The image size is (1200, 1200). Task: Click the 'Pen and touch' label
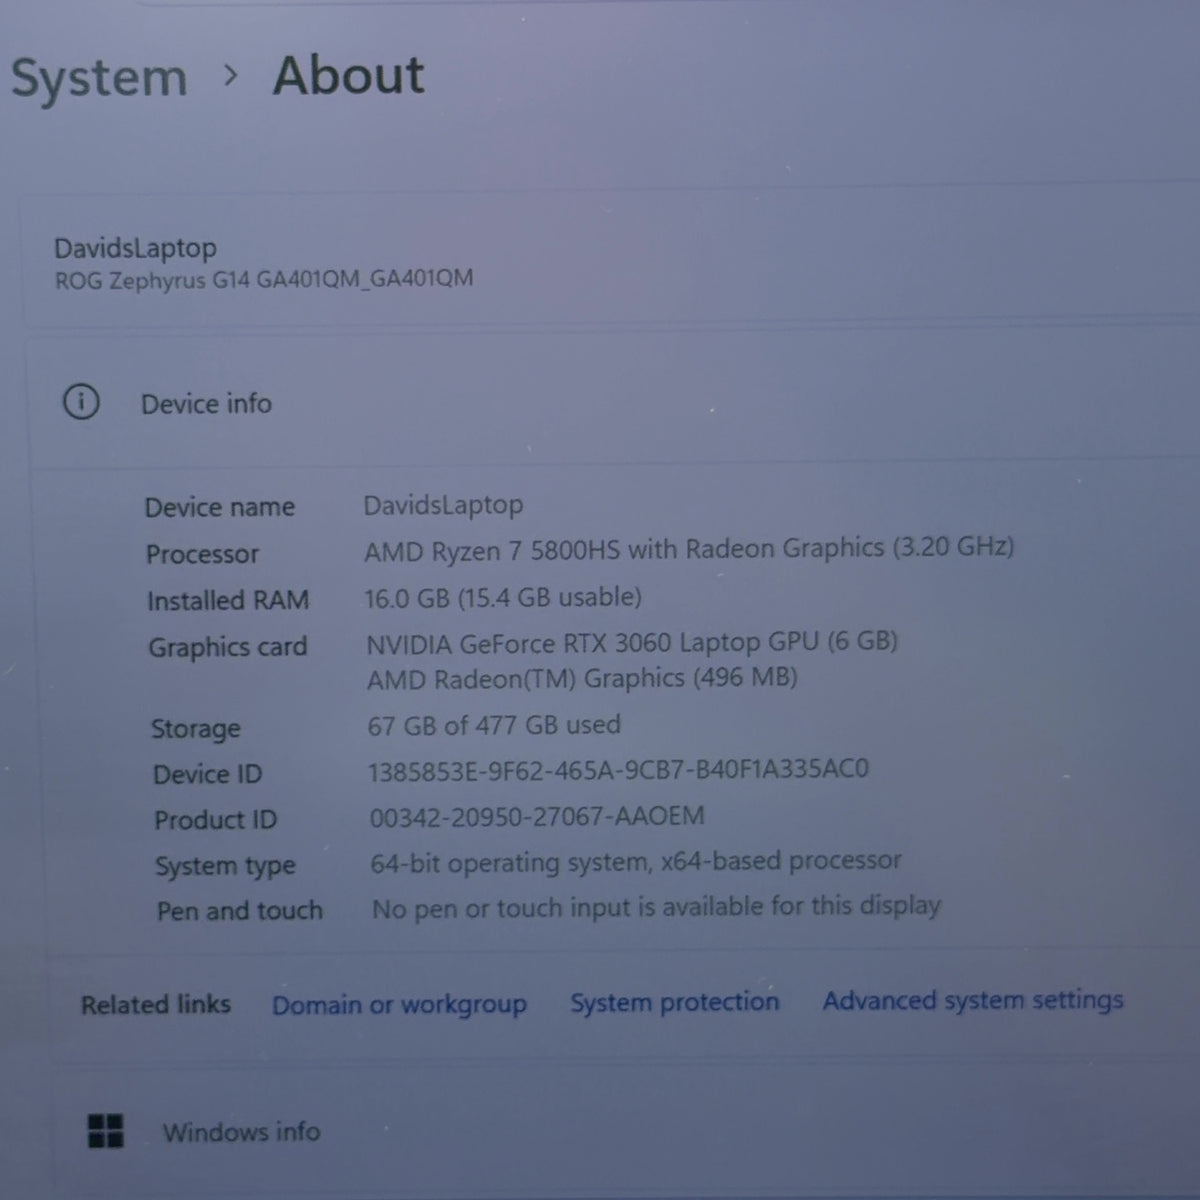click(240, 911)
